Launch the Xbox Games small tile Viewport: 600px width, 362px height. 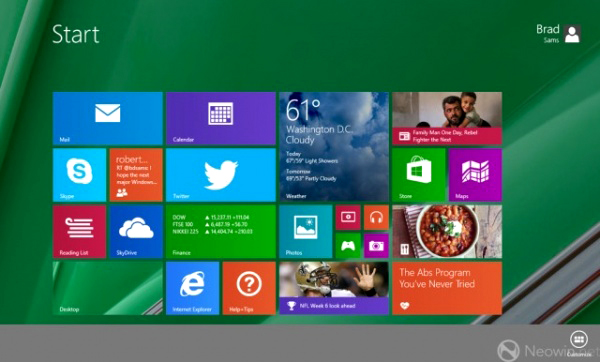[x=348, y=246]
